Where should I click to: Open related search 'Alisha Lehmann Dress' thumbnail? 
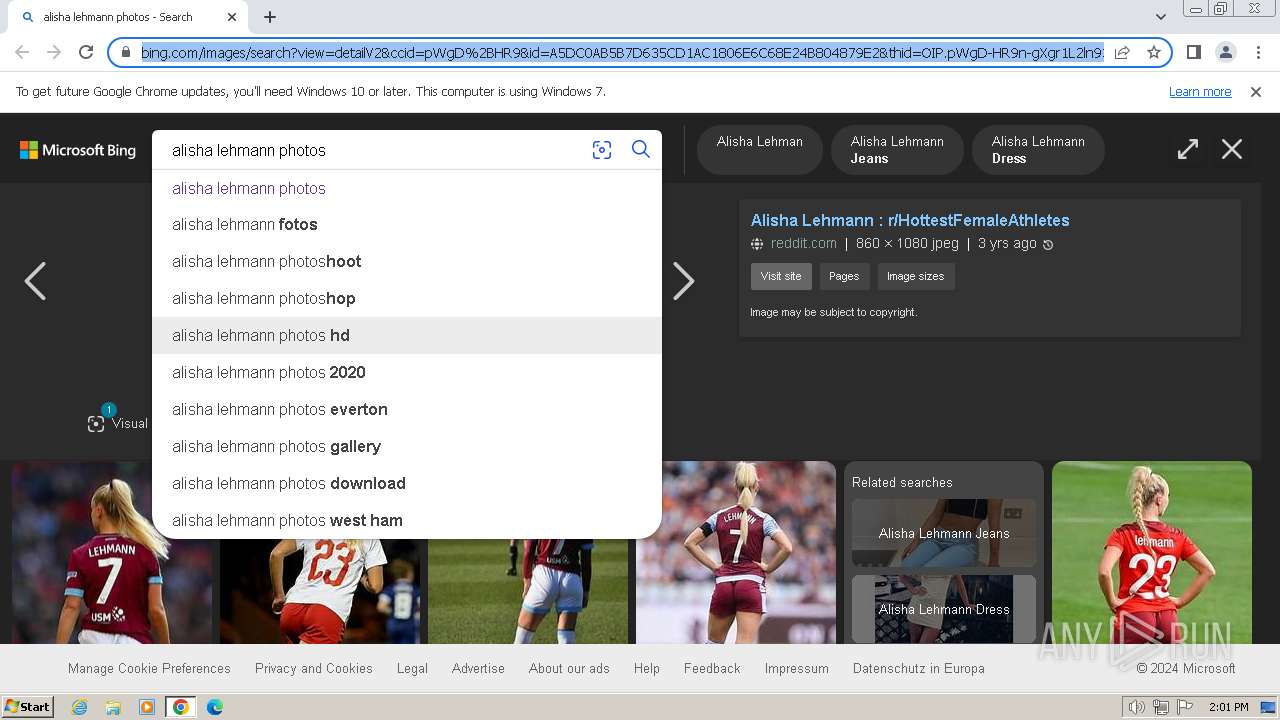pyautogui.click(x=944, y=609)
